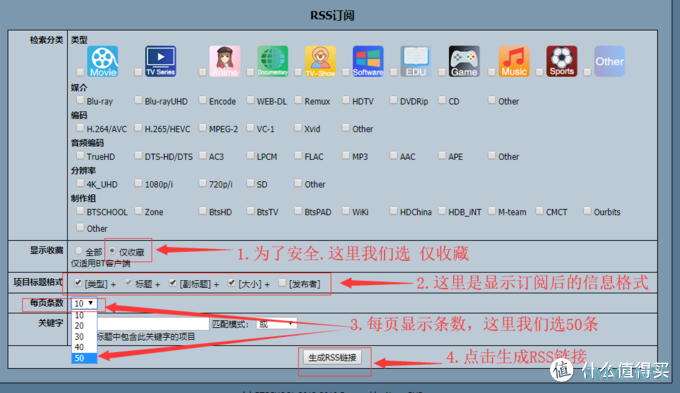Viewport: 680px width, 393px height.
Task: Check the BtsPAD group option
Action: tap(298, 211)
